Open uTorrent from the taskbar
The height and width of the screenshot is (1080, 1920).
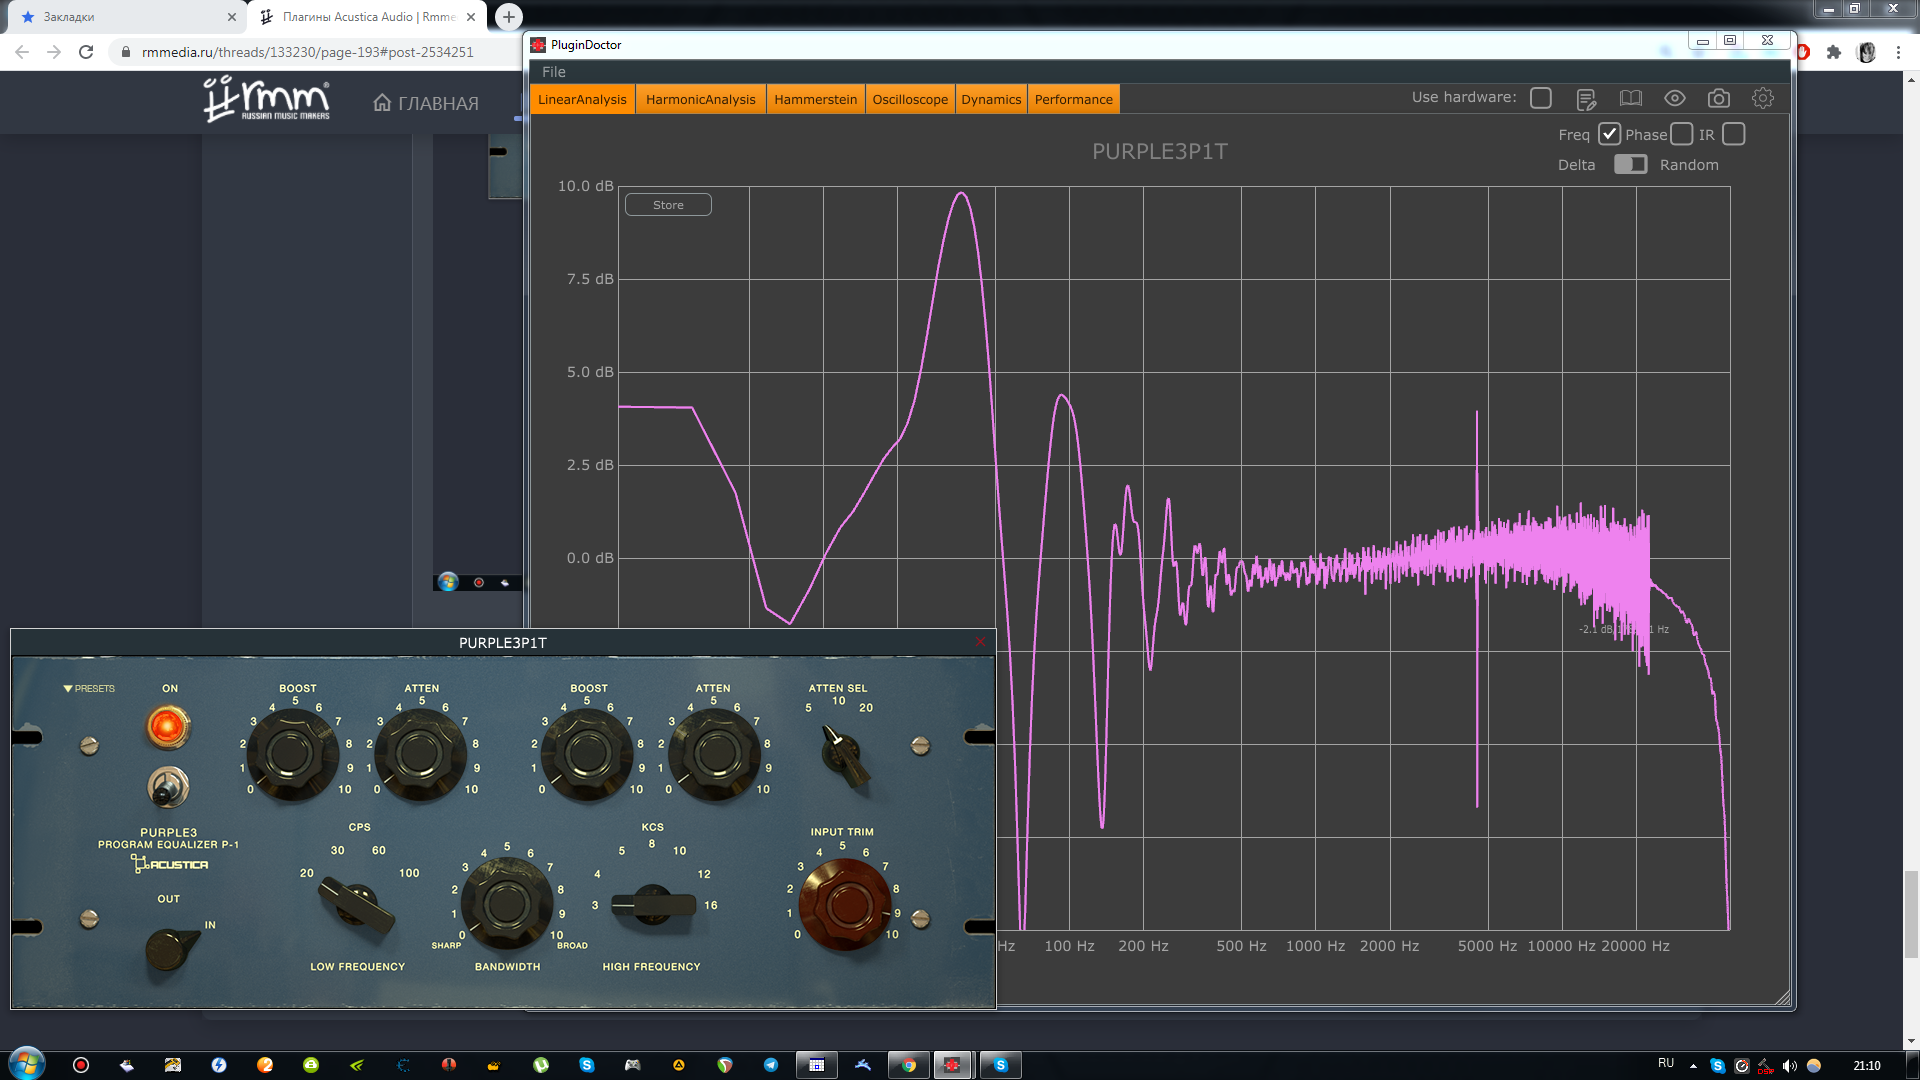pyautogui.click(x=541, y=1065)
